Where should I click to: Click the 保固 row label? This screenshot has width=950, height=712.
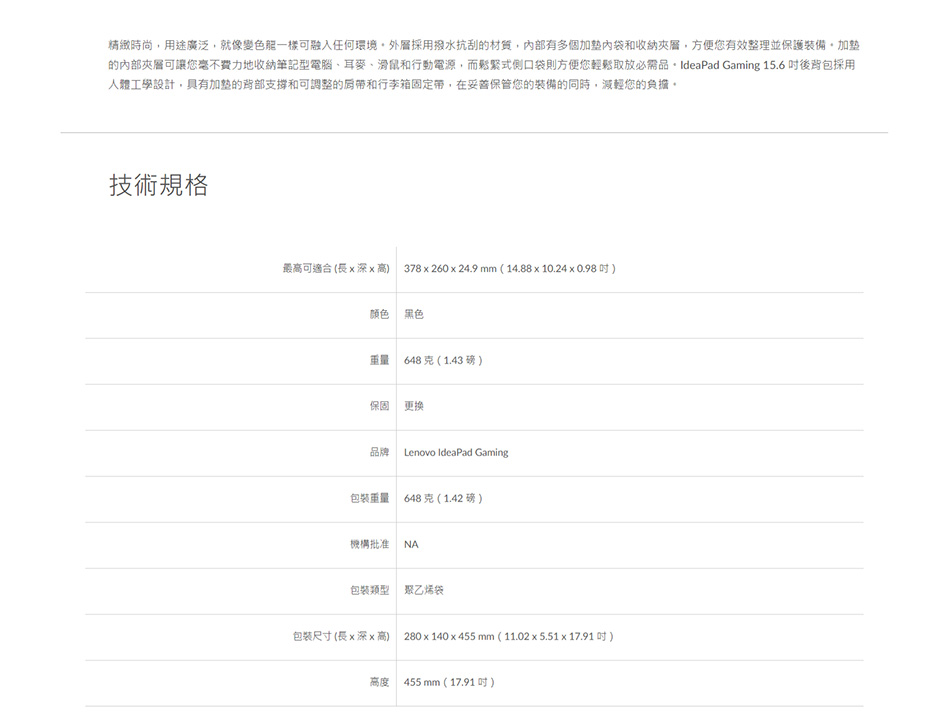[378, 407]
